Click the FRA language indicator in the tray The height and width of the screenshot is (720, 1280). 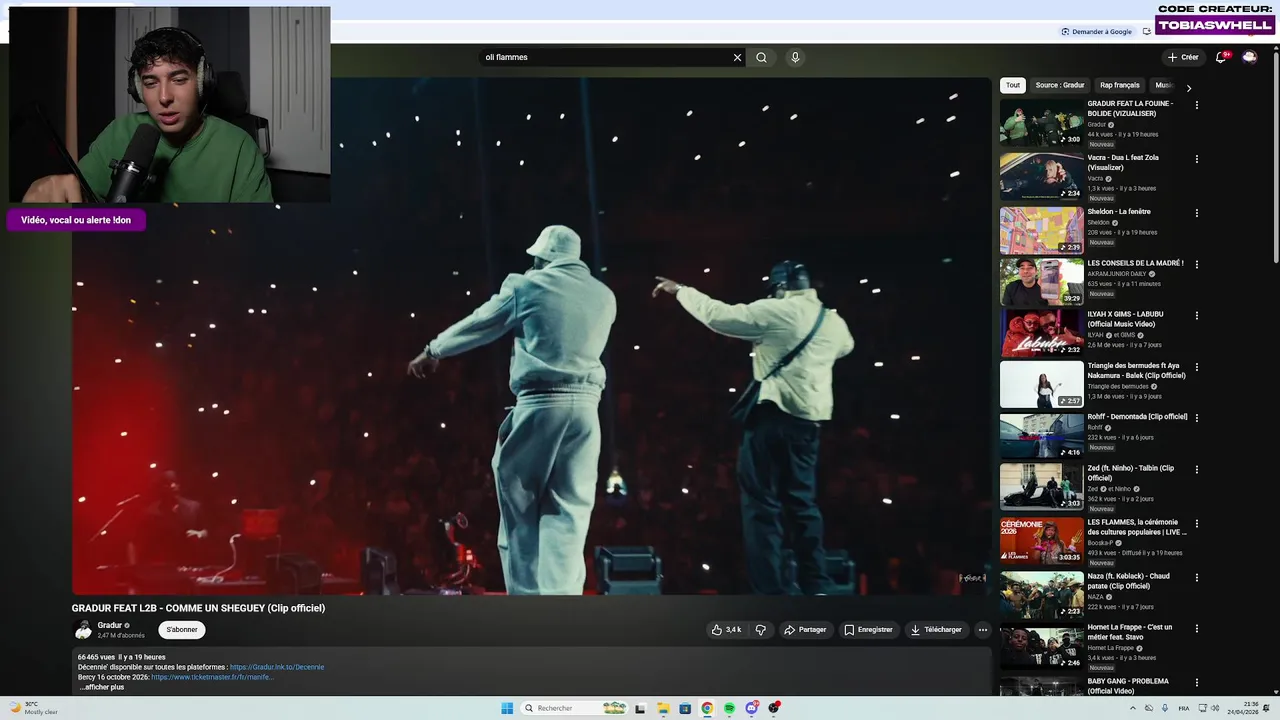[1184, 708]
